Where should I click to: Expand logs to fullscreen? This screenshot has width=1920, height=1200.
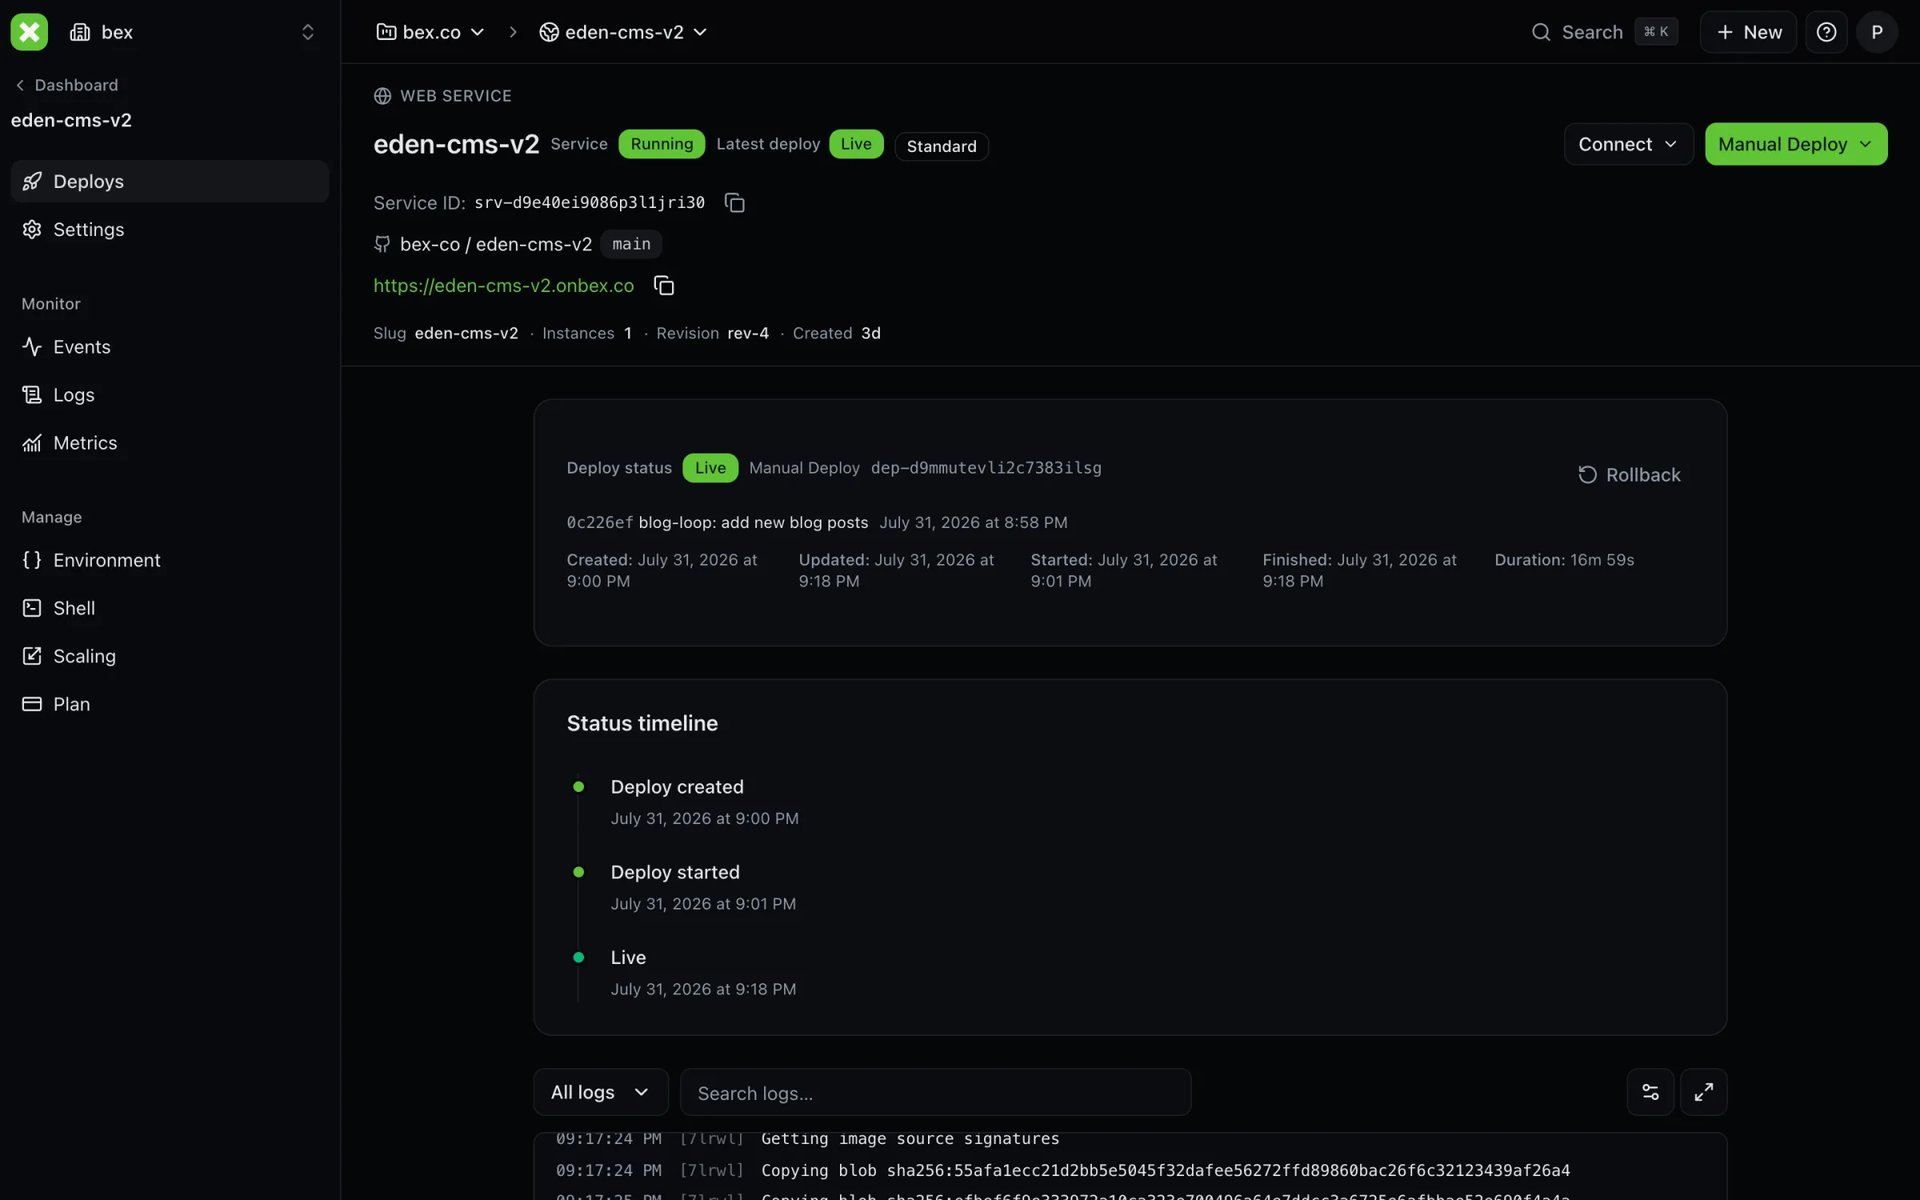coord(1703,1092)
